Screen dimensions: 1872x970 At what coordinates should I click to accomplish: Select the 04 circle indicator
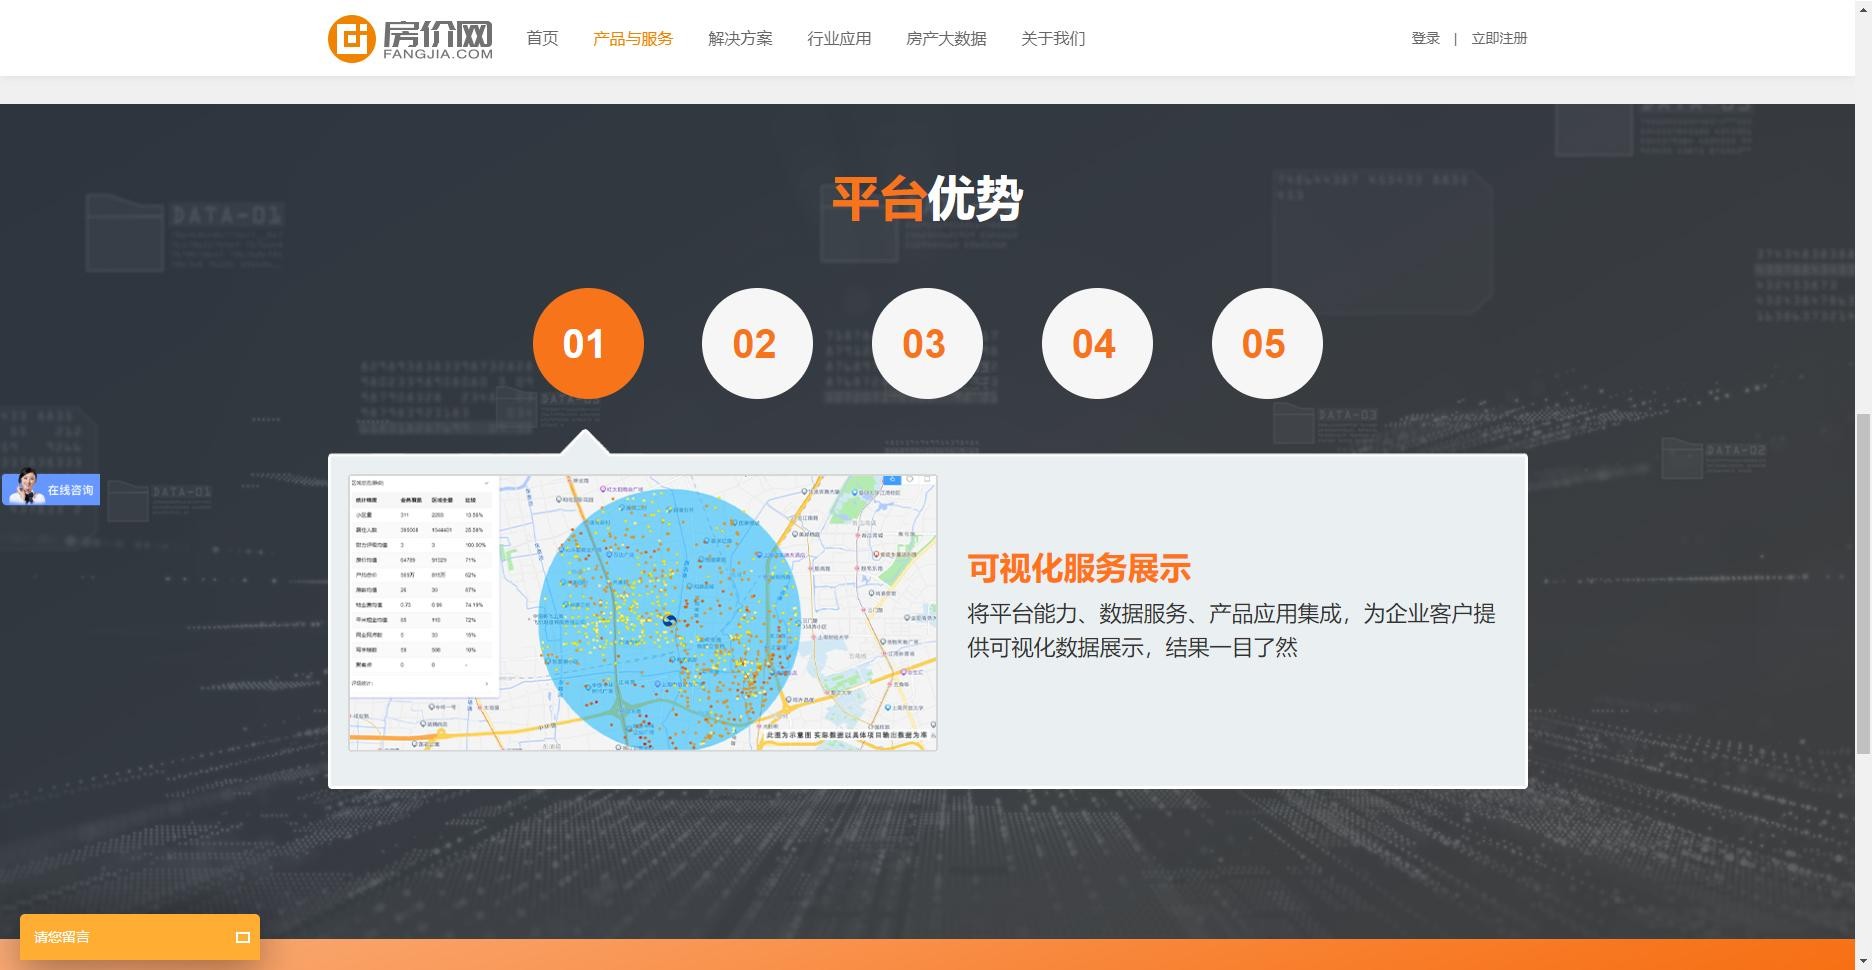tap(1096, 344)
